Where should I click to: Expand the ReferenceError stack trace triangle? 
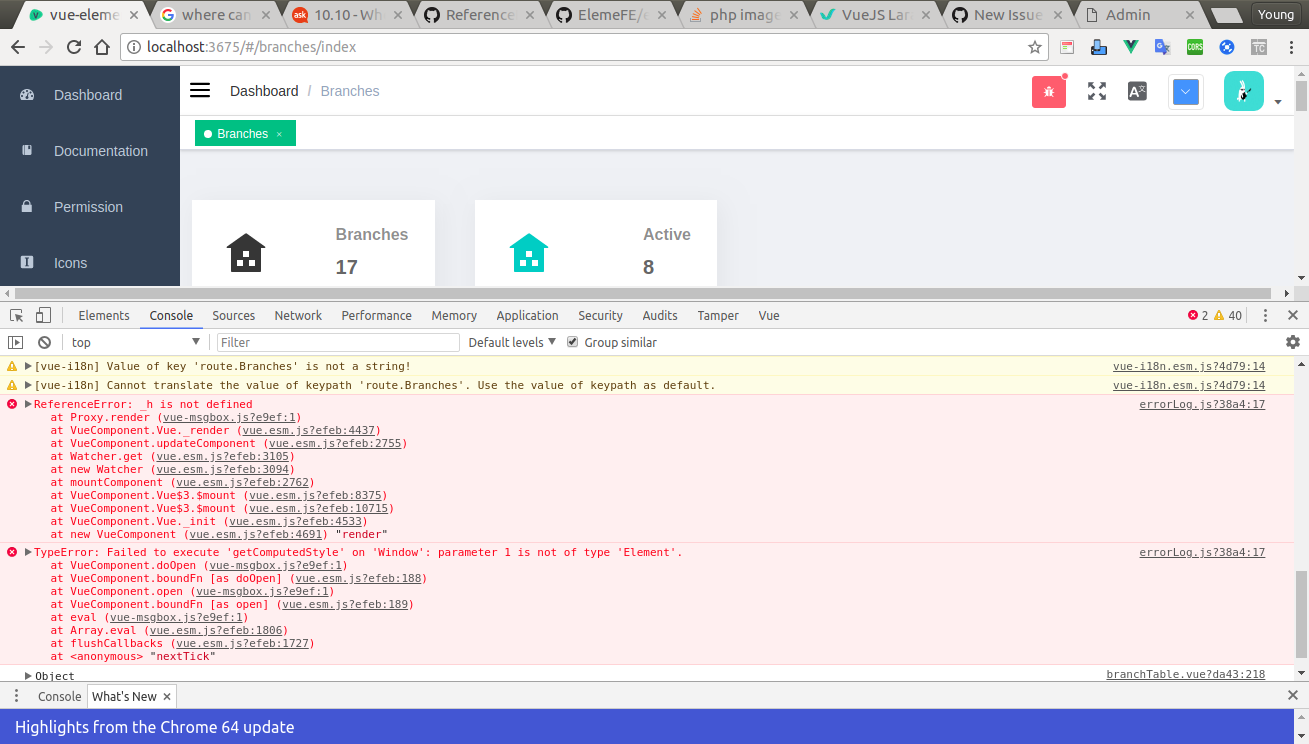pyautogui.click(x=27, y=404)
